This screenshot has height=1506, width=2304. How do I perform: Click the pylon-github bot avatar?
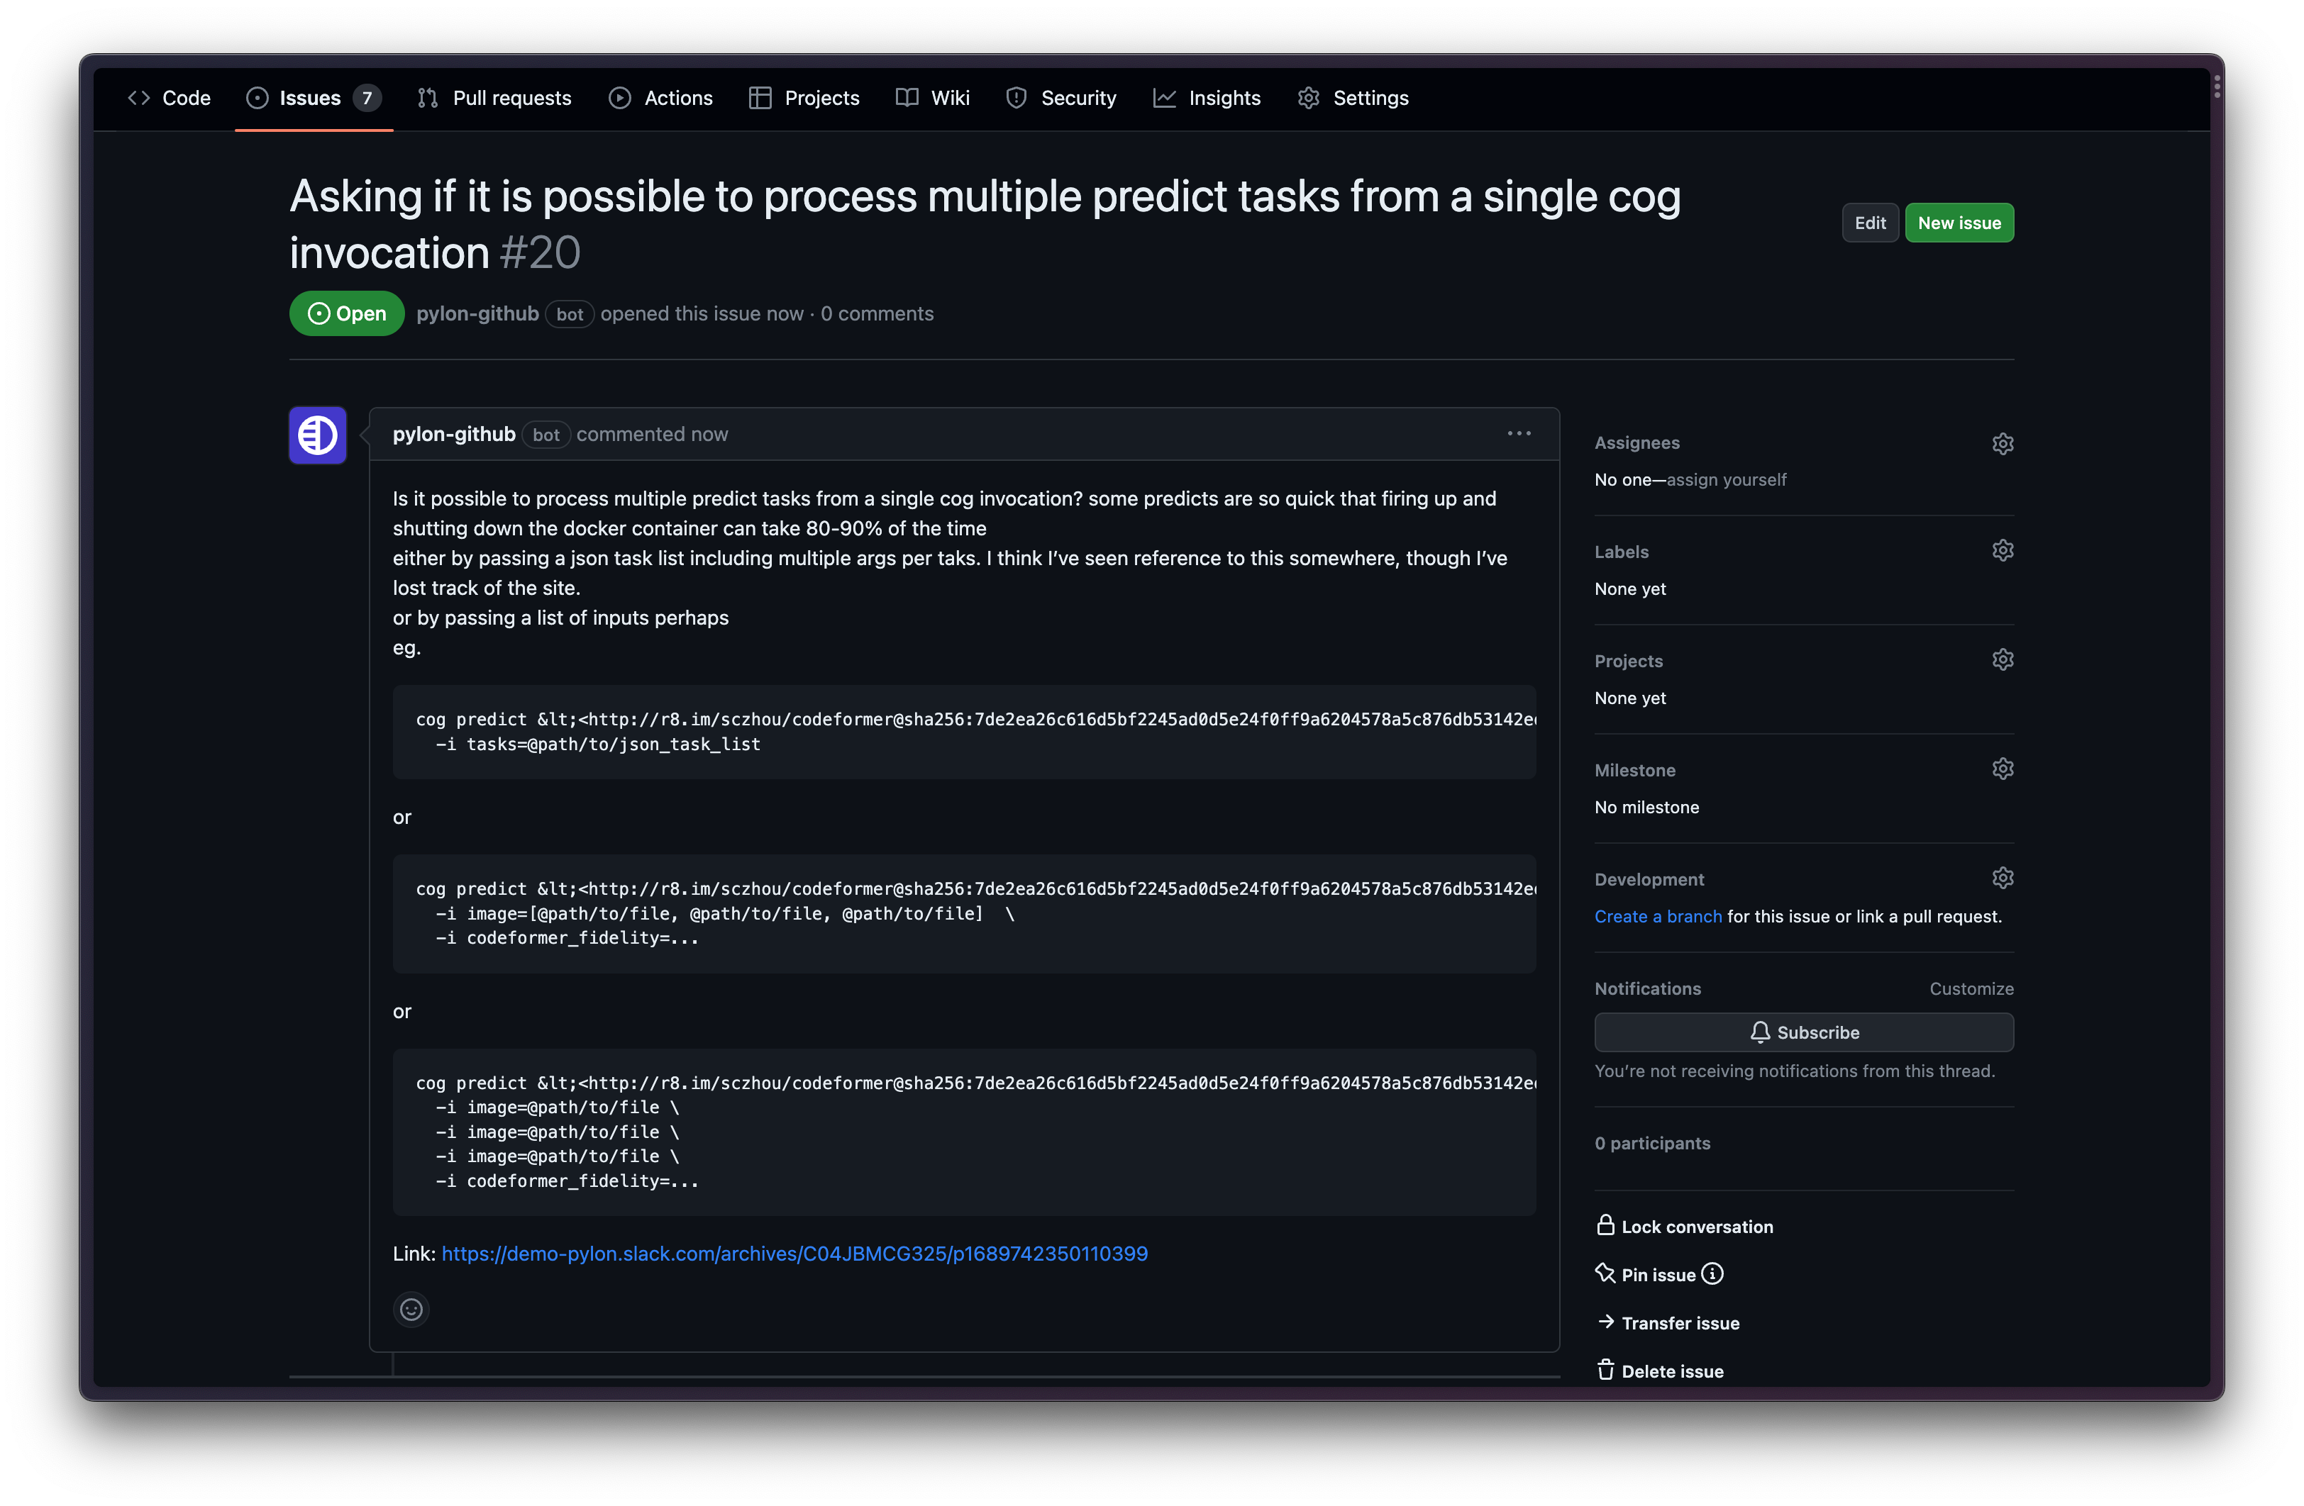coord(318,435)
